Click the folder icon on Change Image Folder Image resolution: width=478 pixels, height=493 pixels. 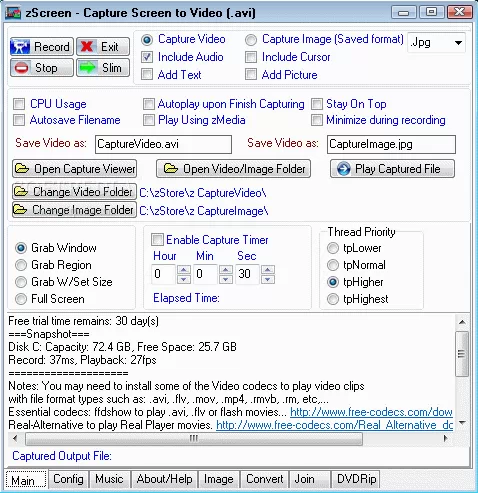pyautogui.click(x=20, y=210)
